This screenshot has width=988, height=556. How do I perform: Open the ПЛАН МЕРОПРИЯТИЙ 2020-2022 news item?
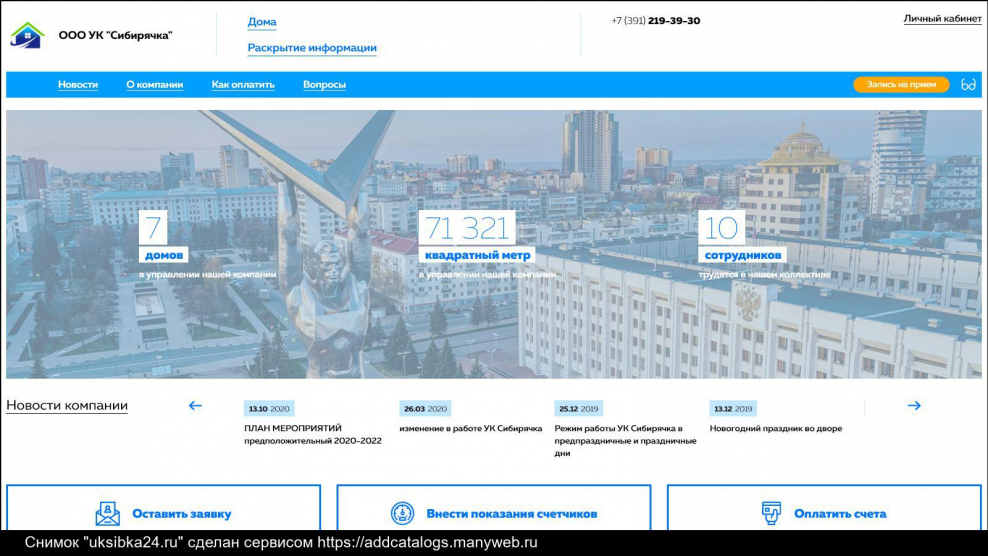coord(312,434)
